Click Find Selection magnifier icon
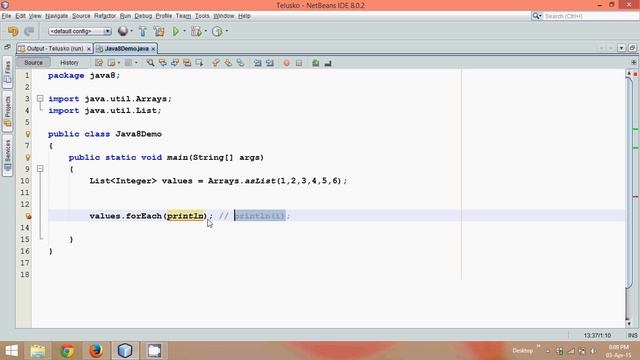This screenshot has height=360, width=640. click(x=150, y=63)
